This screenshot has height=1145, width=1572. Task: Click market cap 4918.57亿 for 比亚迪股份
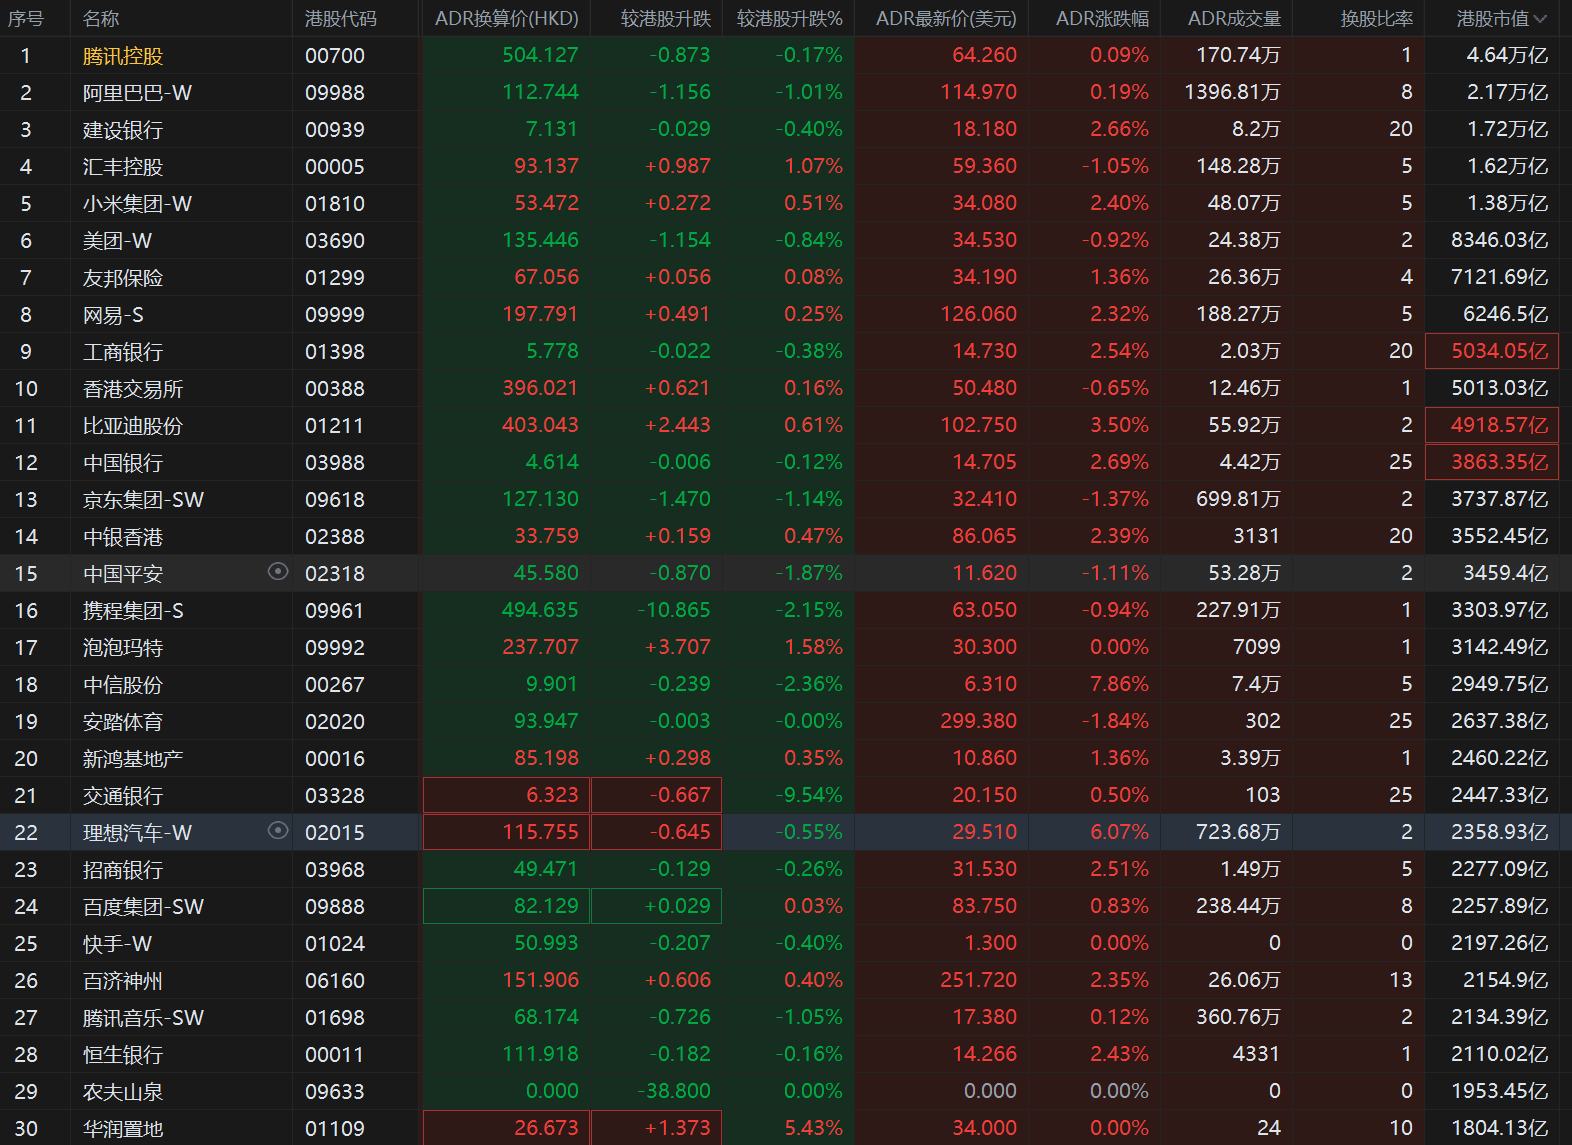1491,425
